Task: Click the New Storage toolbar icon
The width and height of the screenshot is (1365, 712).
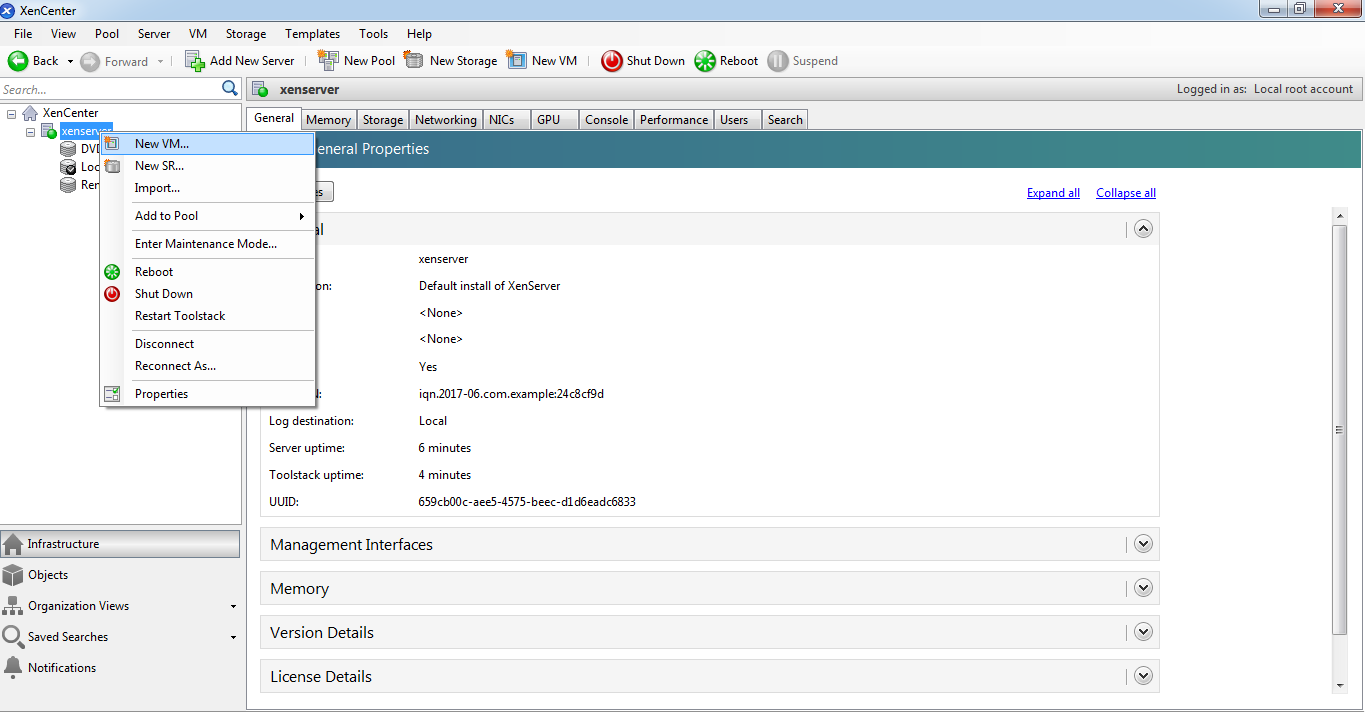Action: 414,61
